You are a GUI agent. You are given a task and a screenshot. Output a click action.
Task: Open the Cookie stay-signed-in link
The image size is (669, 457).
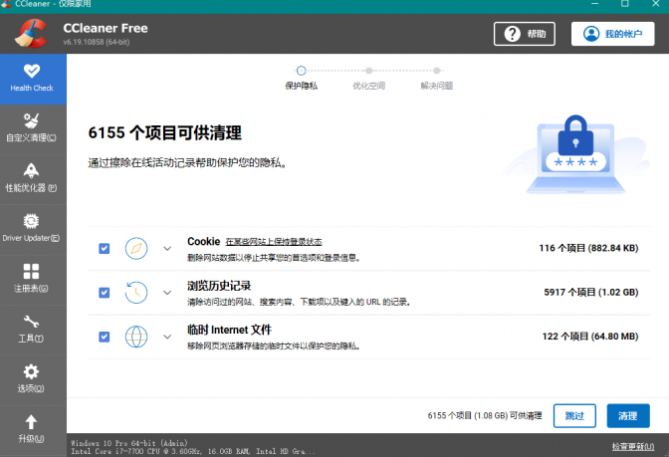pos(274,242)
